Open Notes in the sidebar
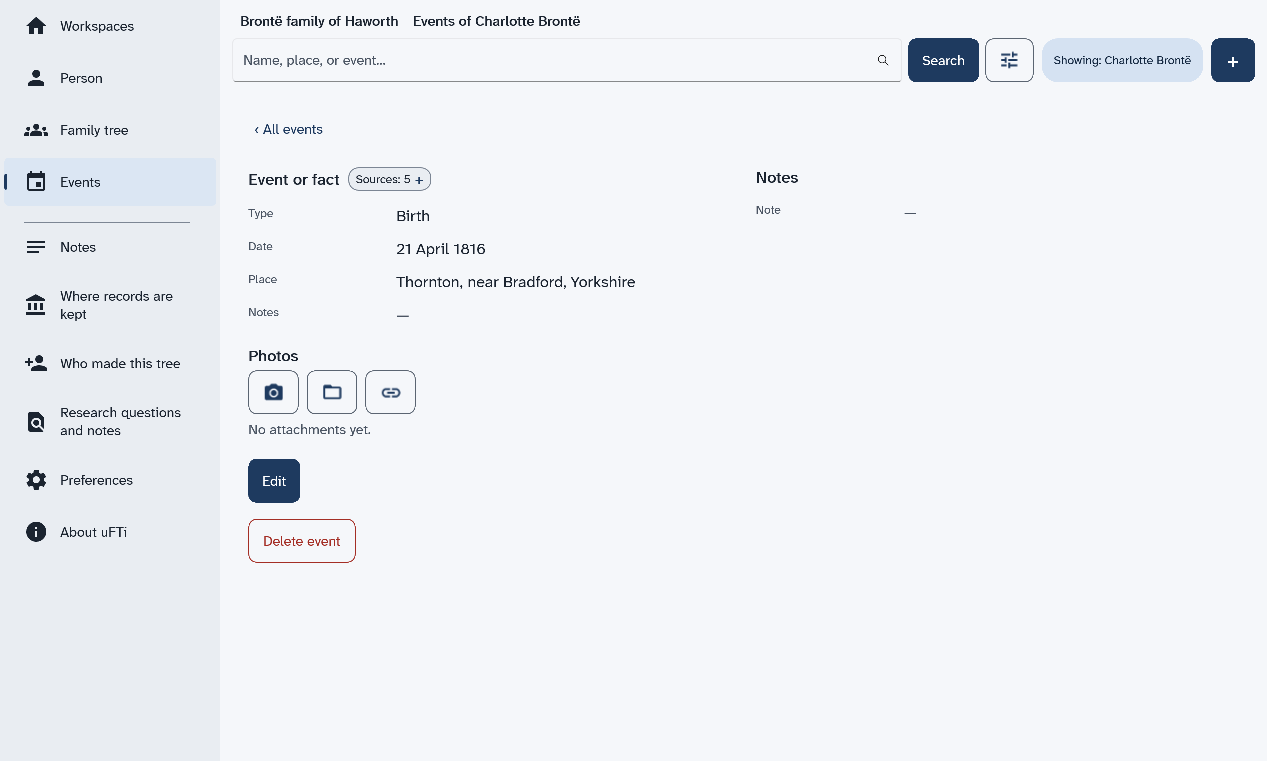This screenshot has width=1267, height=761. [110, 247]
